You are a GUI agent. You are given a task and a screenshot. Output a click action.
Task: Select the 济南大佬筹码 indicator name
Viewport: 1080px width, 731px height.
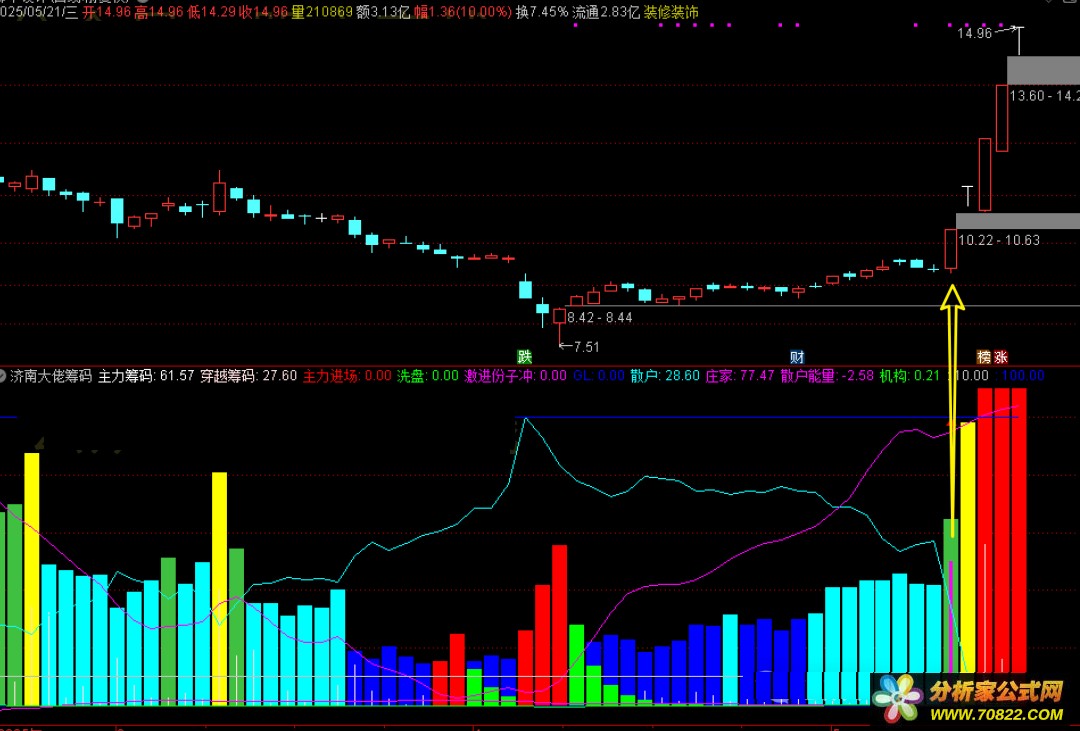(x=51, y=375)
